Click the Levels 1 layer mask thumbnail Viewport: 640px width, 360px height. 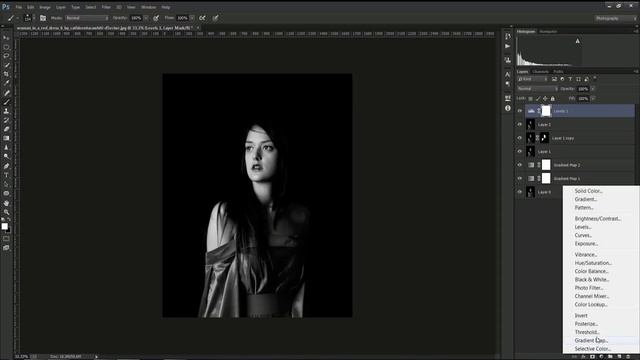[546, 111]
